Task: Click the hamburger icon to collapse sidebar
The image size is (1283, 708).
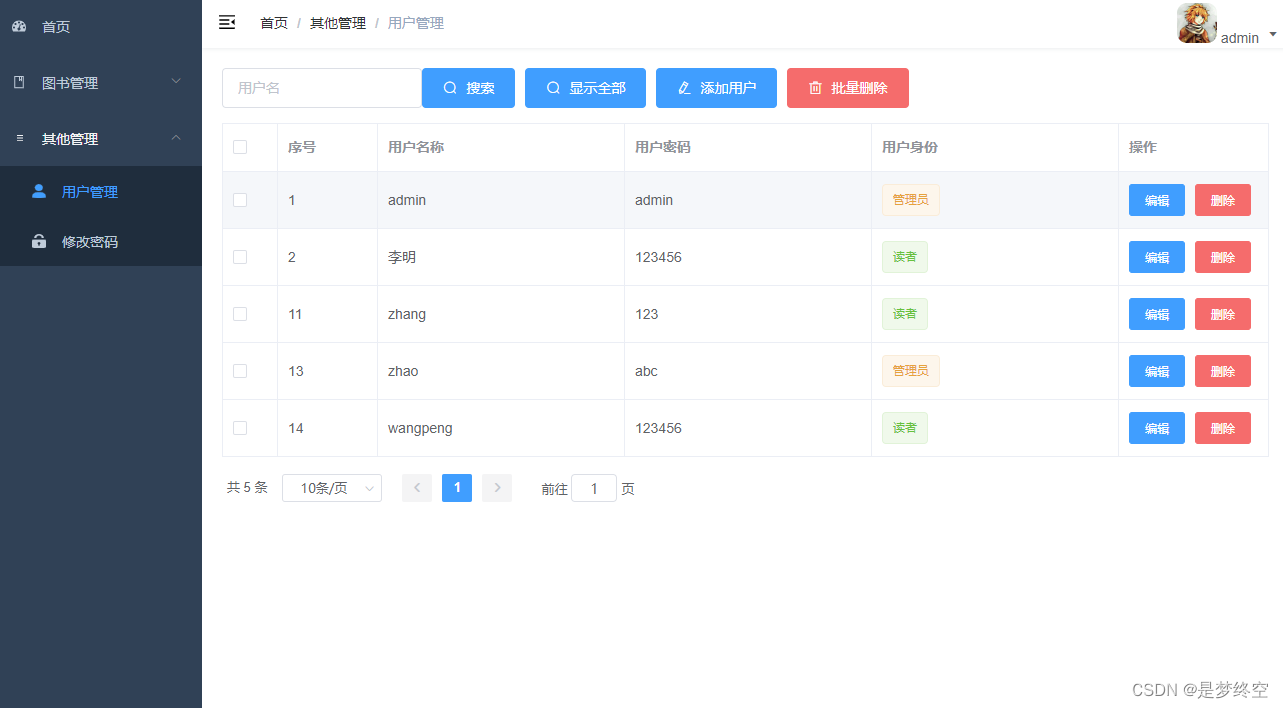Action: 227,21
